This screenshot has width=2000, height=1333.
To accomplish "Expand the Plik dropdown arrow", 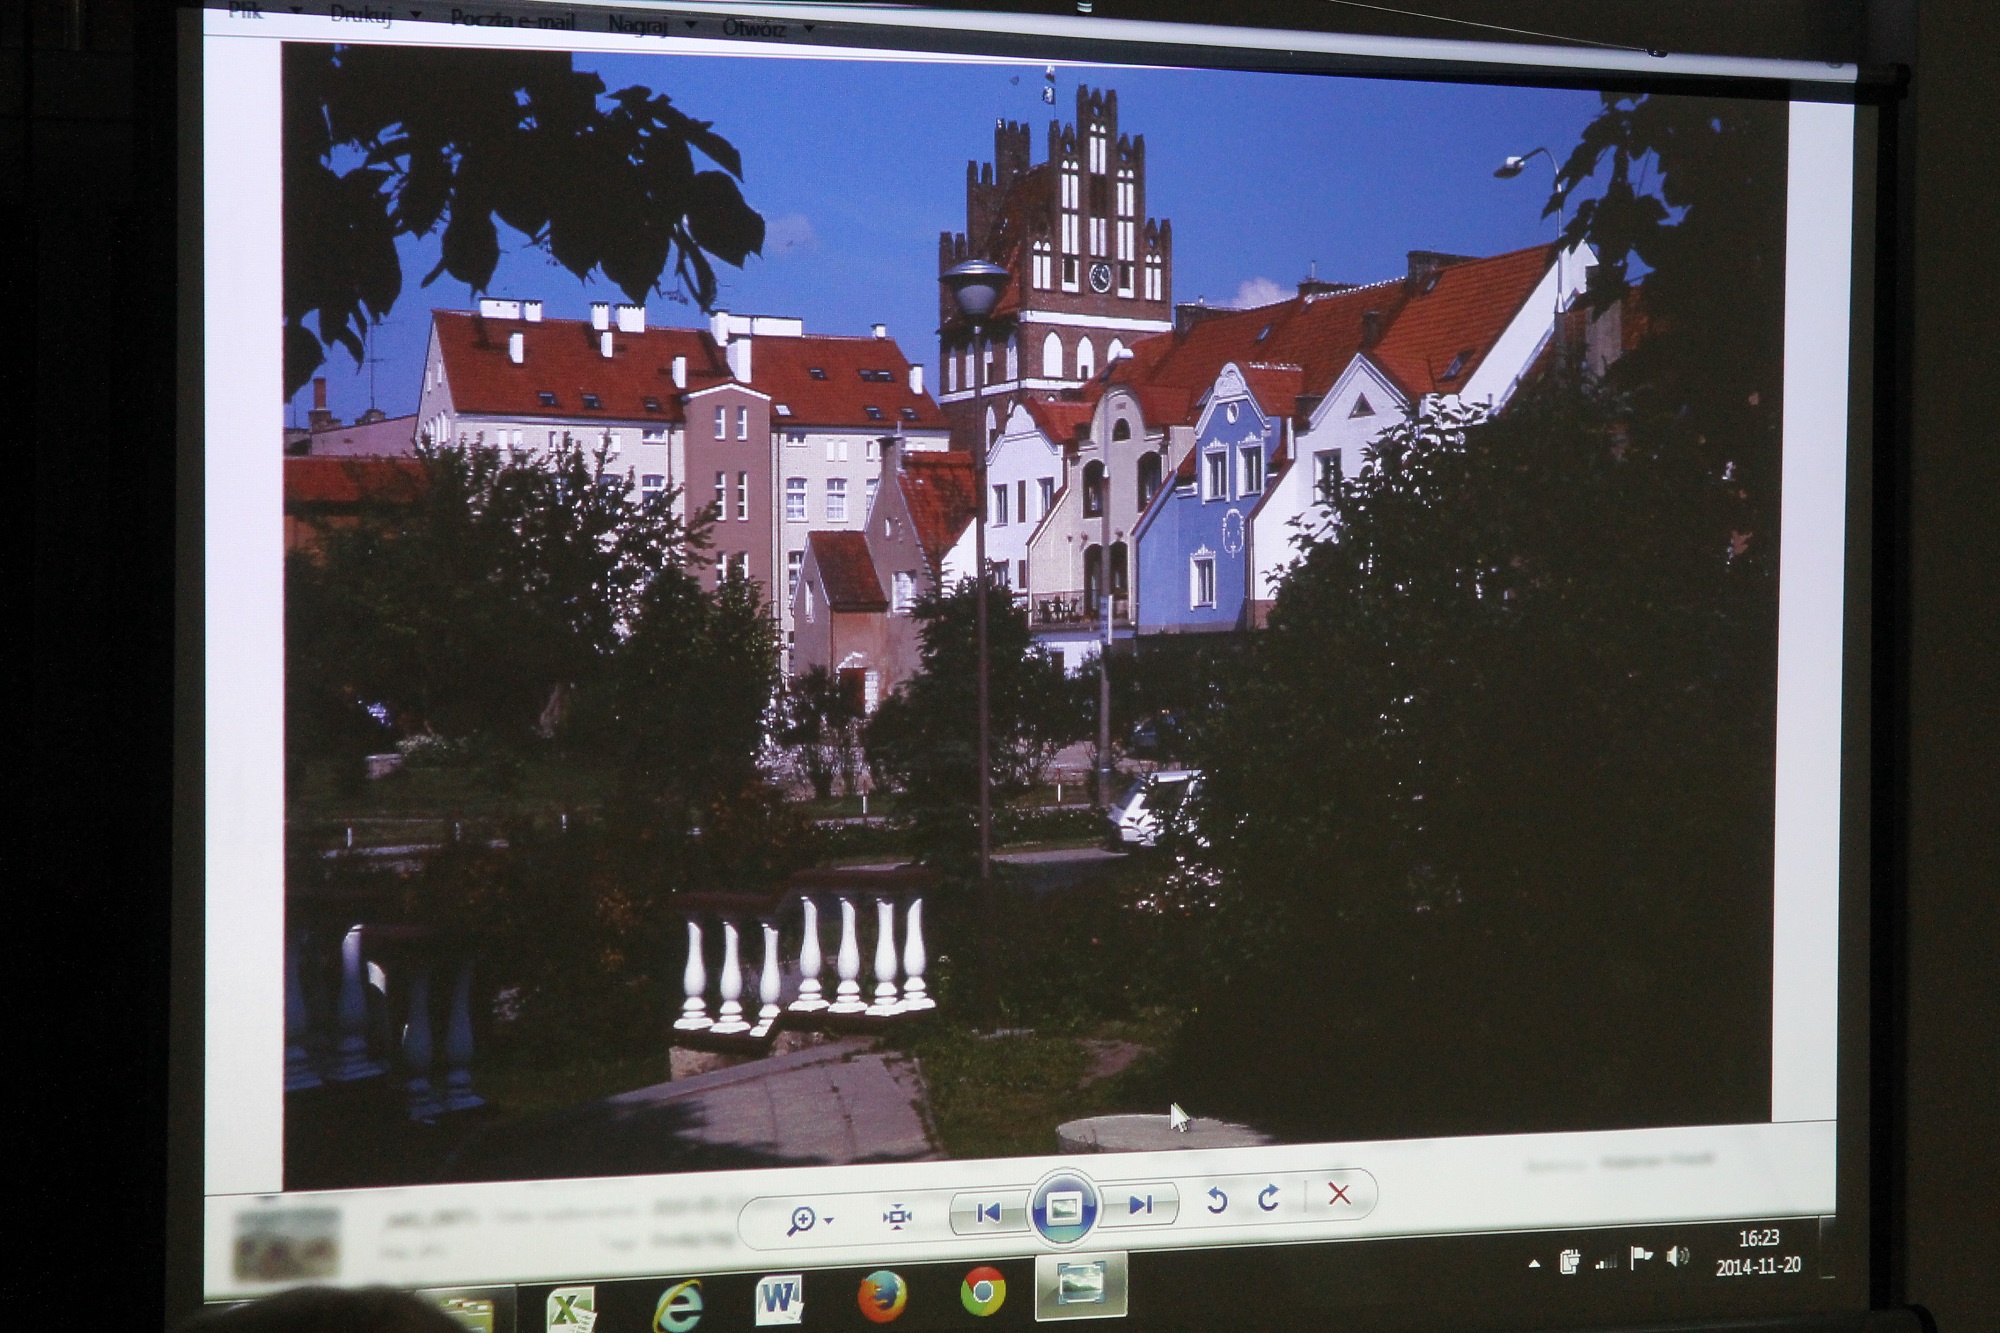I will 296,10.
